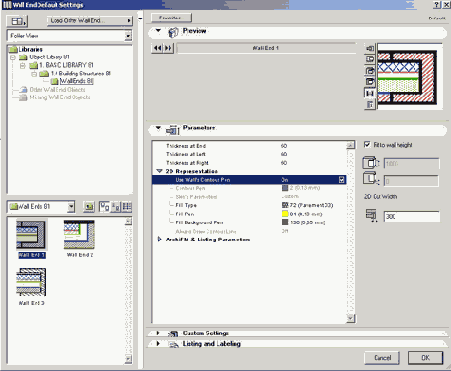Select the Wall End 2 thumbnail

pos(79,235)
